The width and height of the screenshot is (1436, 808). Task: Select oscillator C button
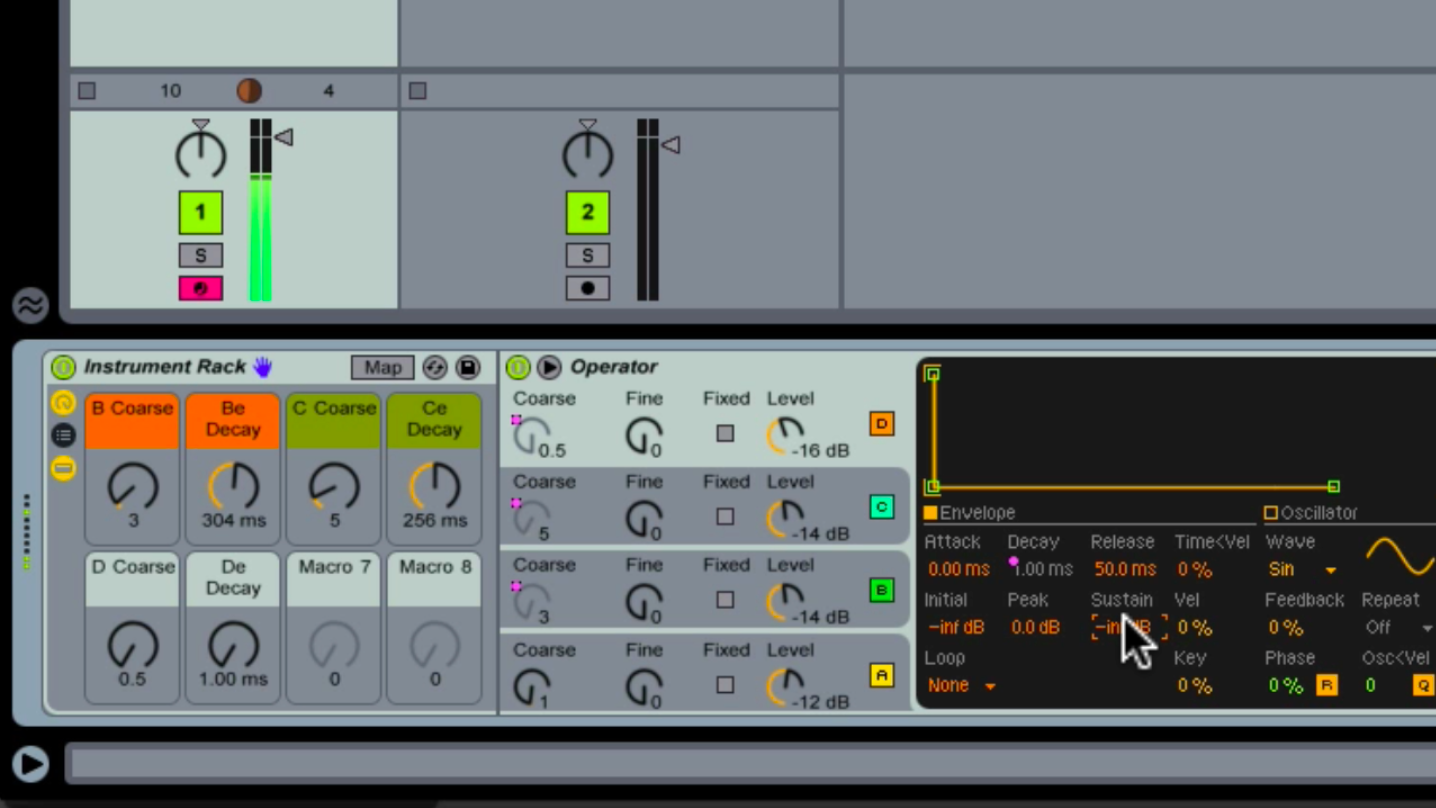pos(881,507)
